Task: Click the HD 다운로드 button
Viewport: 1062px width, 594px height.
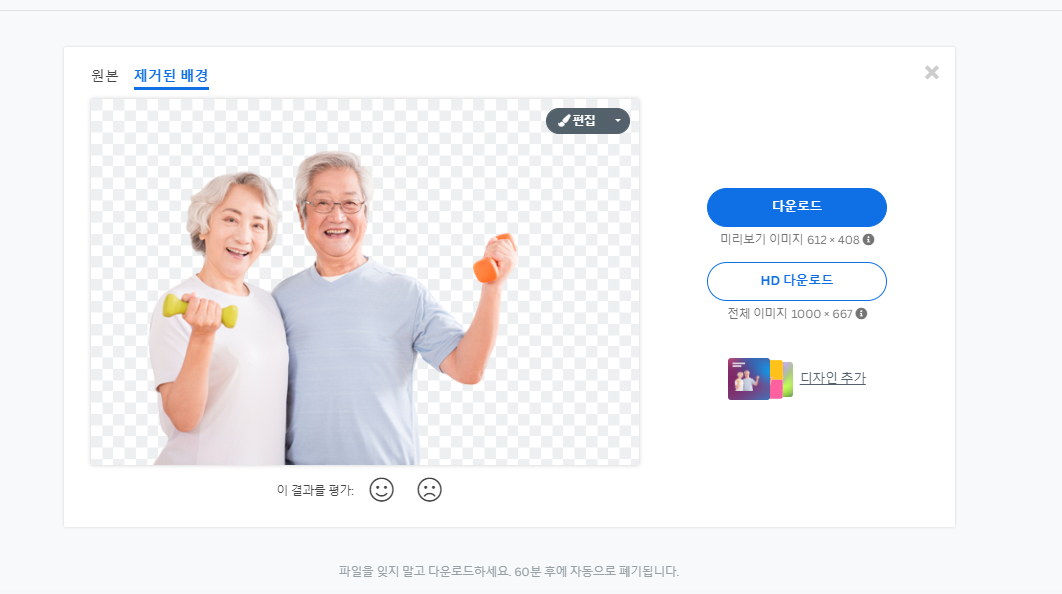Action: tap(796, 281)
